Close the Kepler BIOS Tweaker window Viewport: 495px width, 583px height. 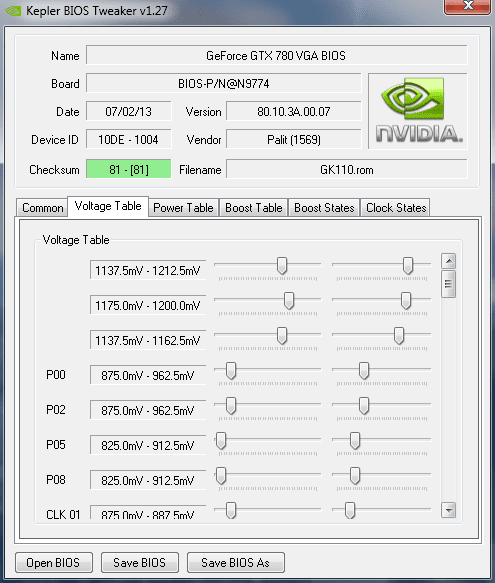(x=467, y=6)
